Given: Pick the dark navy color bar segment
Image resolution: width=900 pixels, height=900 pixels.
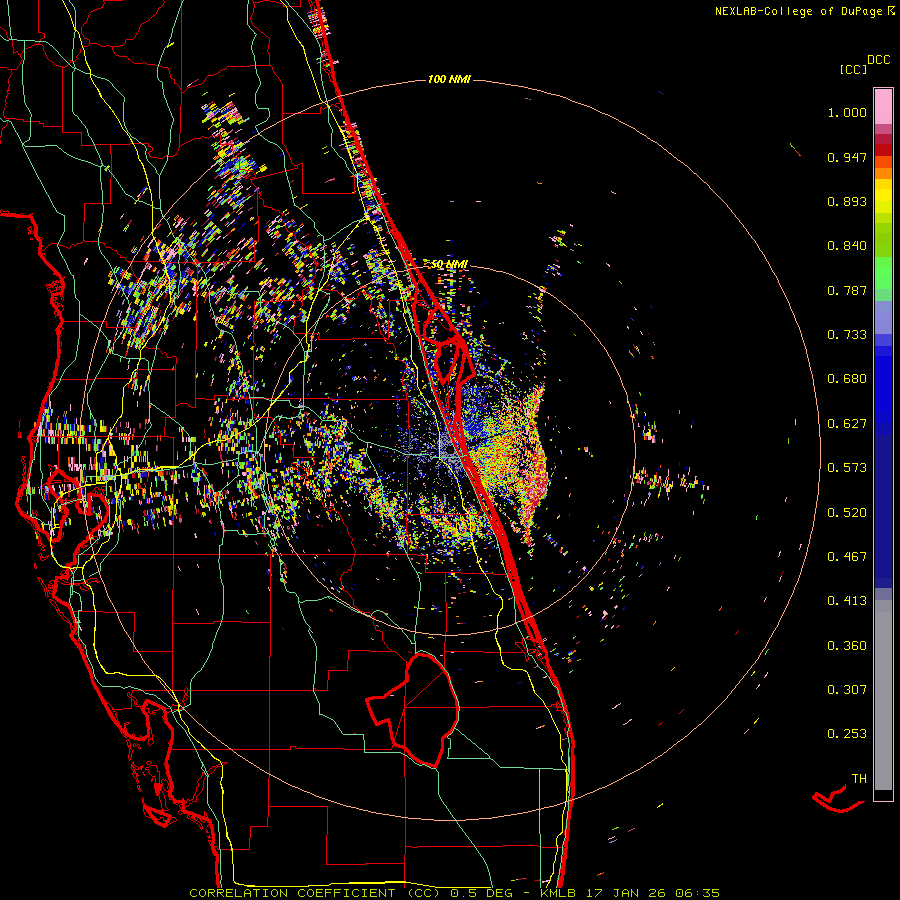Looking at the screenshot, I should 883,511.
